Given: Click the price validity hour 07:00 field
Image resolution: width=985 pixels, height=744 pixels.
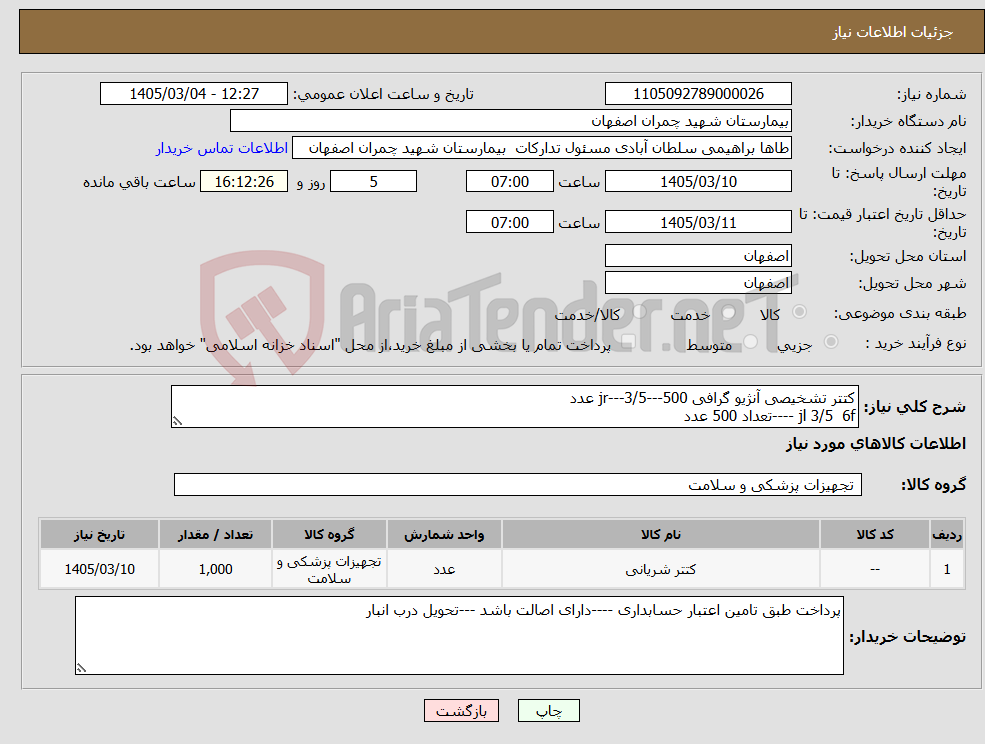Looking at the screenshot, I should tap(509, 222).
